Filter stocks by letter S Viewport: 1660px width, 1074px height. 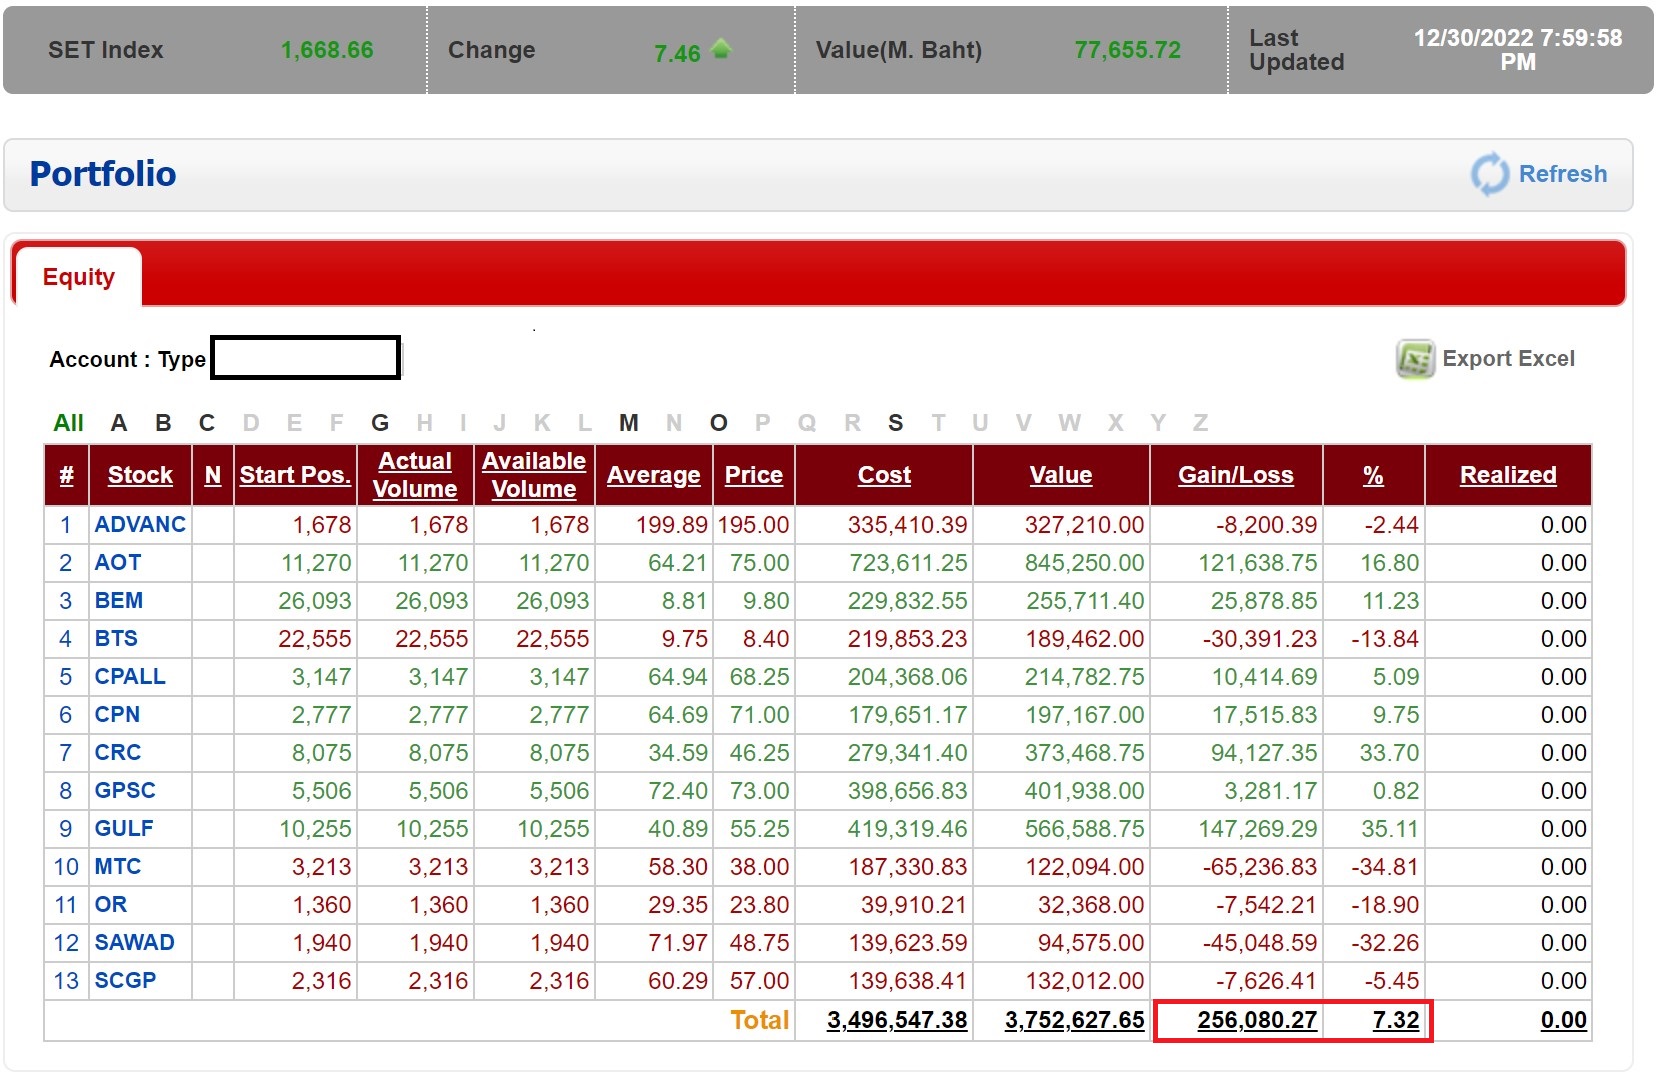(895, 423)
